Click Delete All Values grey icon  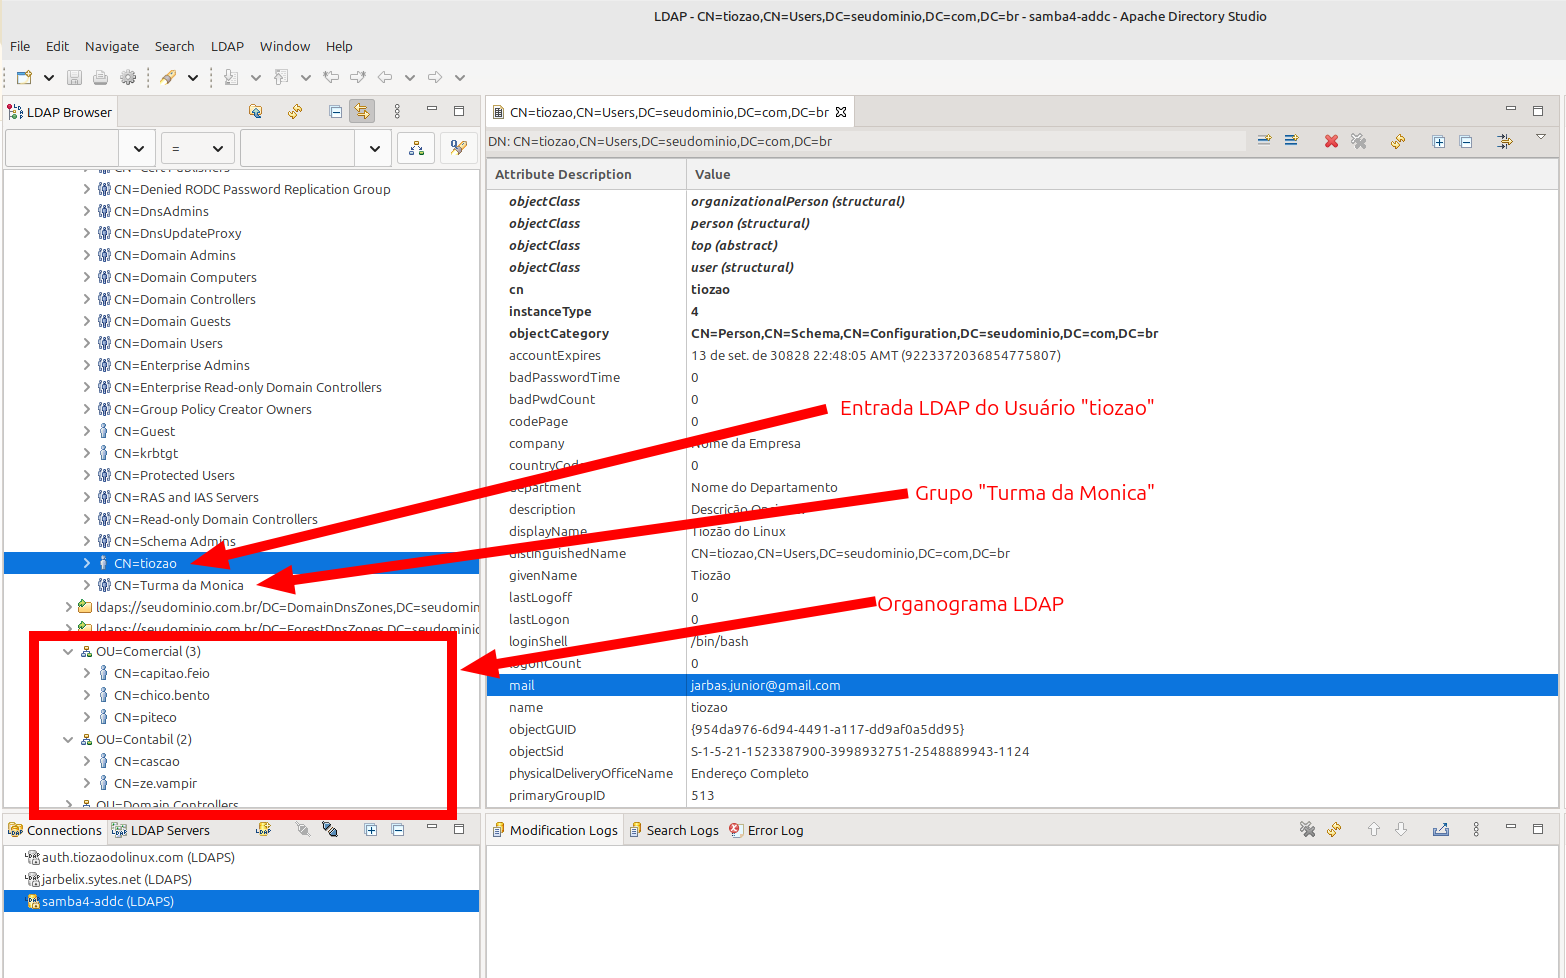1358,141
